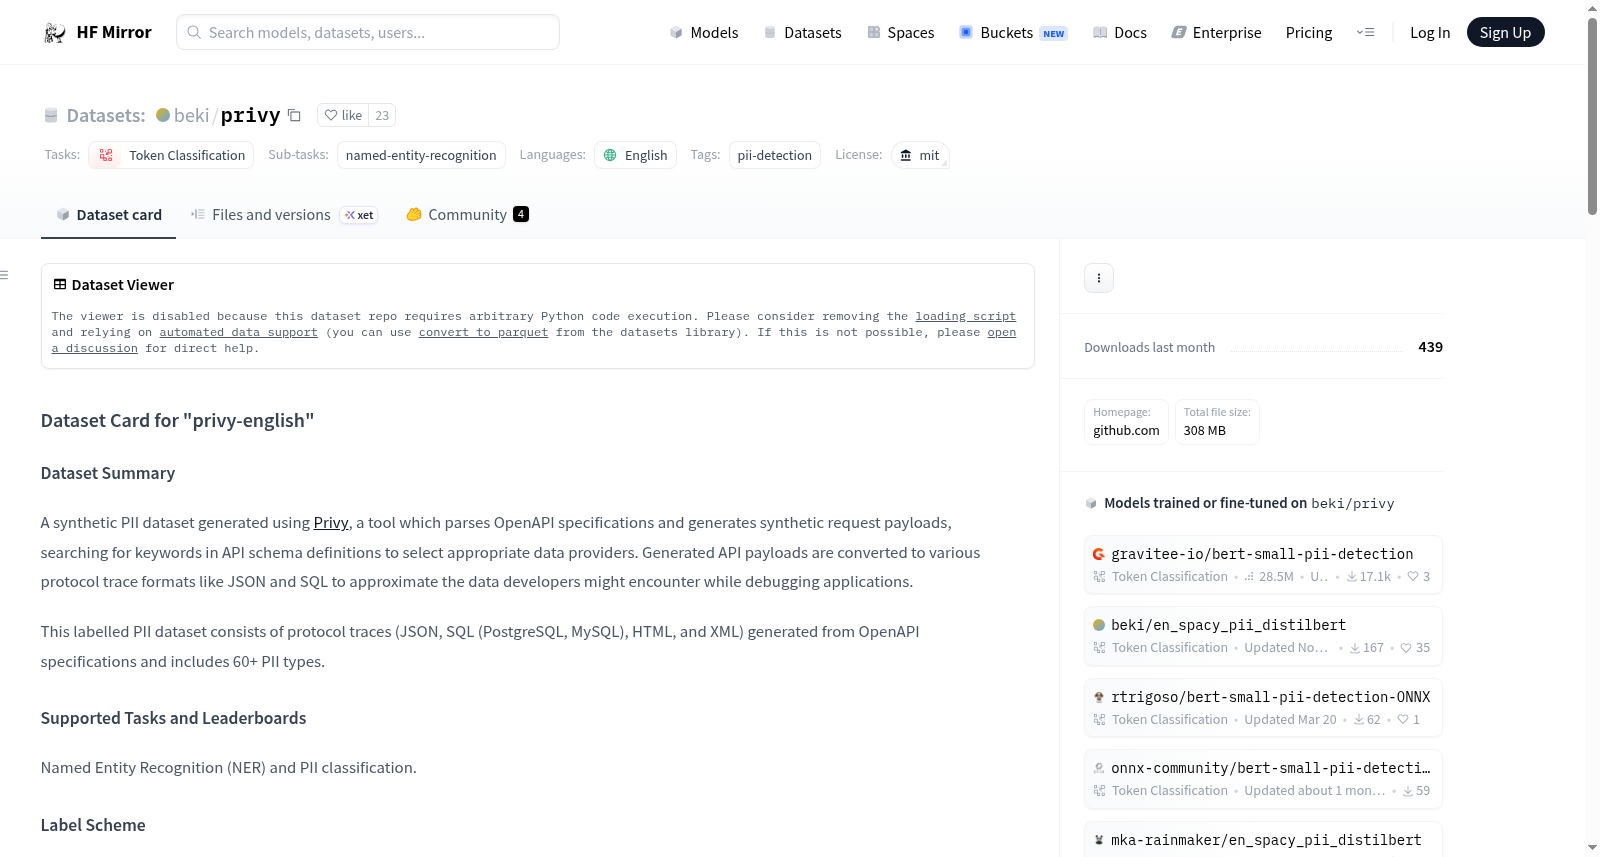Click the Supported Tasks and Leaderboards heading
1600x857 pixels.
(x=174, y=718)
